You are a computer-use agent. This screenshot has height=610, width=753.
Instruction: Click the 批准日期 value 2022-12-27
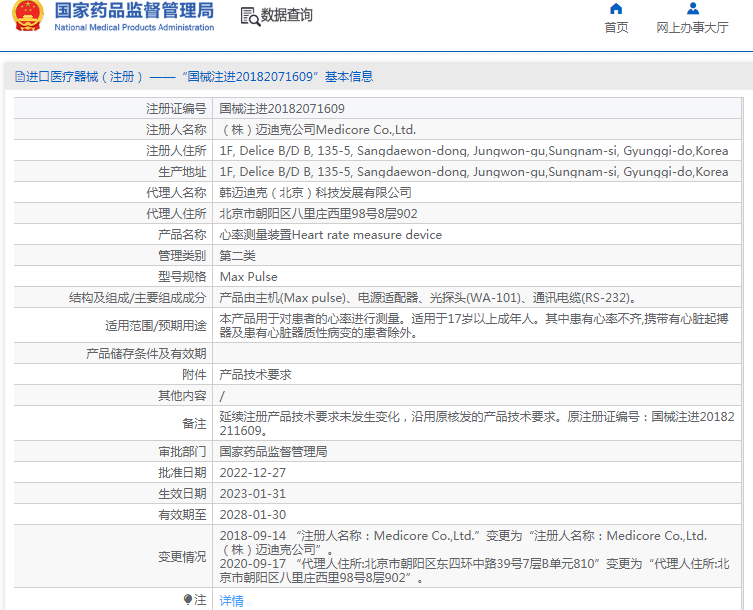(252, 473)
